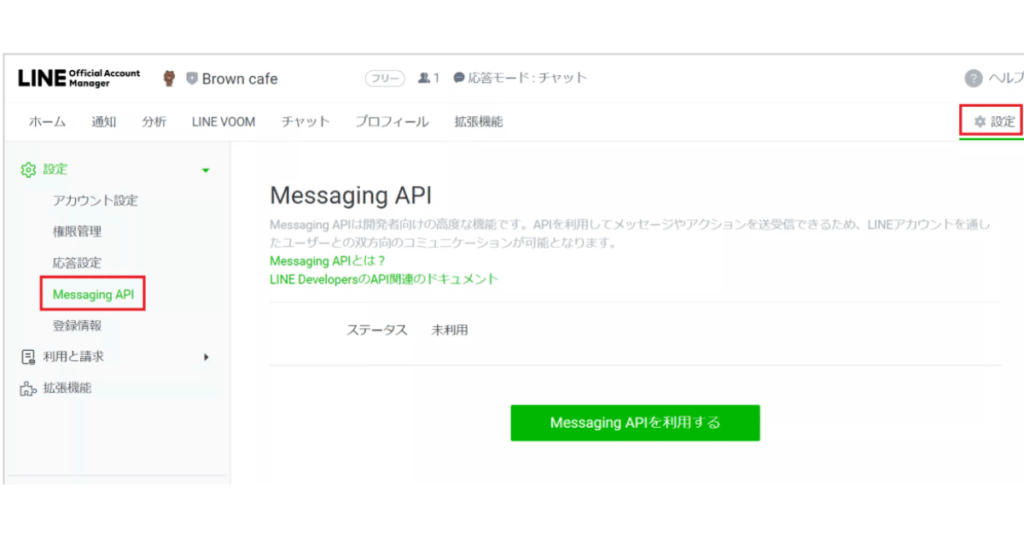Click the ステータス label
This screenshot has width=1024, height=538.
pyautogui.click(x=377, y=330)
